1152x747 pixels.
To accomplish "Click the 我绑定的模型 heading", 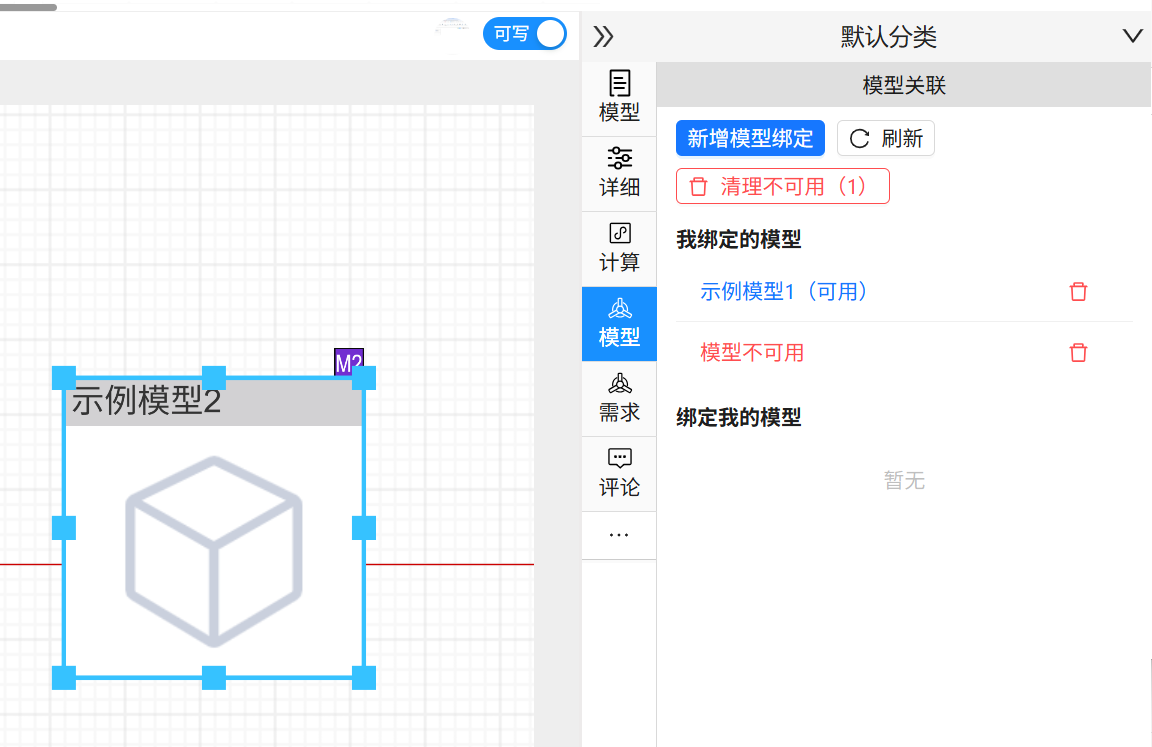I will (738, 239).
